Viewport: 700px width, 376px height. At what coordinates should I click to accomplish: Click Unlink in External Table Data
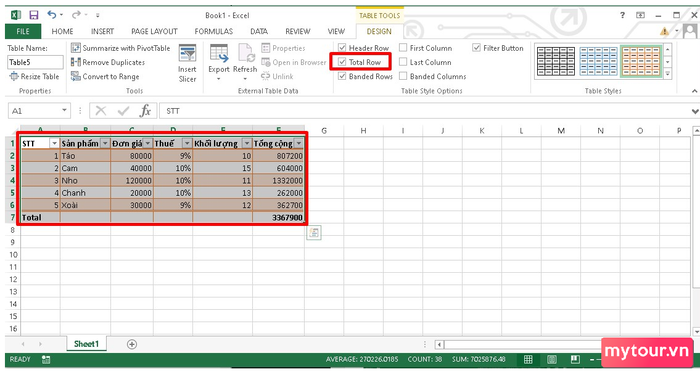277,76
